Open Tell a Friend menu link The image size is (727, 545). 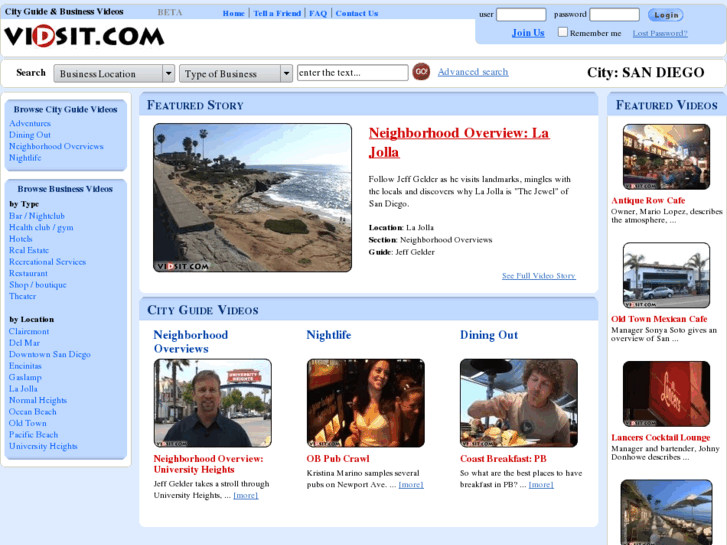coord(277,13)
